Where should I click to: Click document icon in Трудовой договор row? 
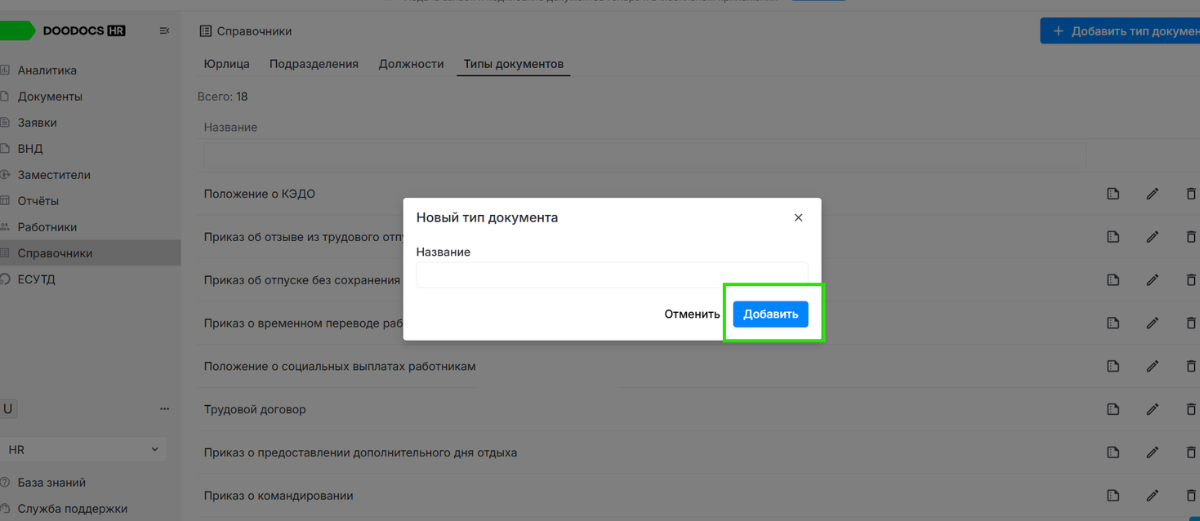point(1113,409)
